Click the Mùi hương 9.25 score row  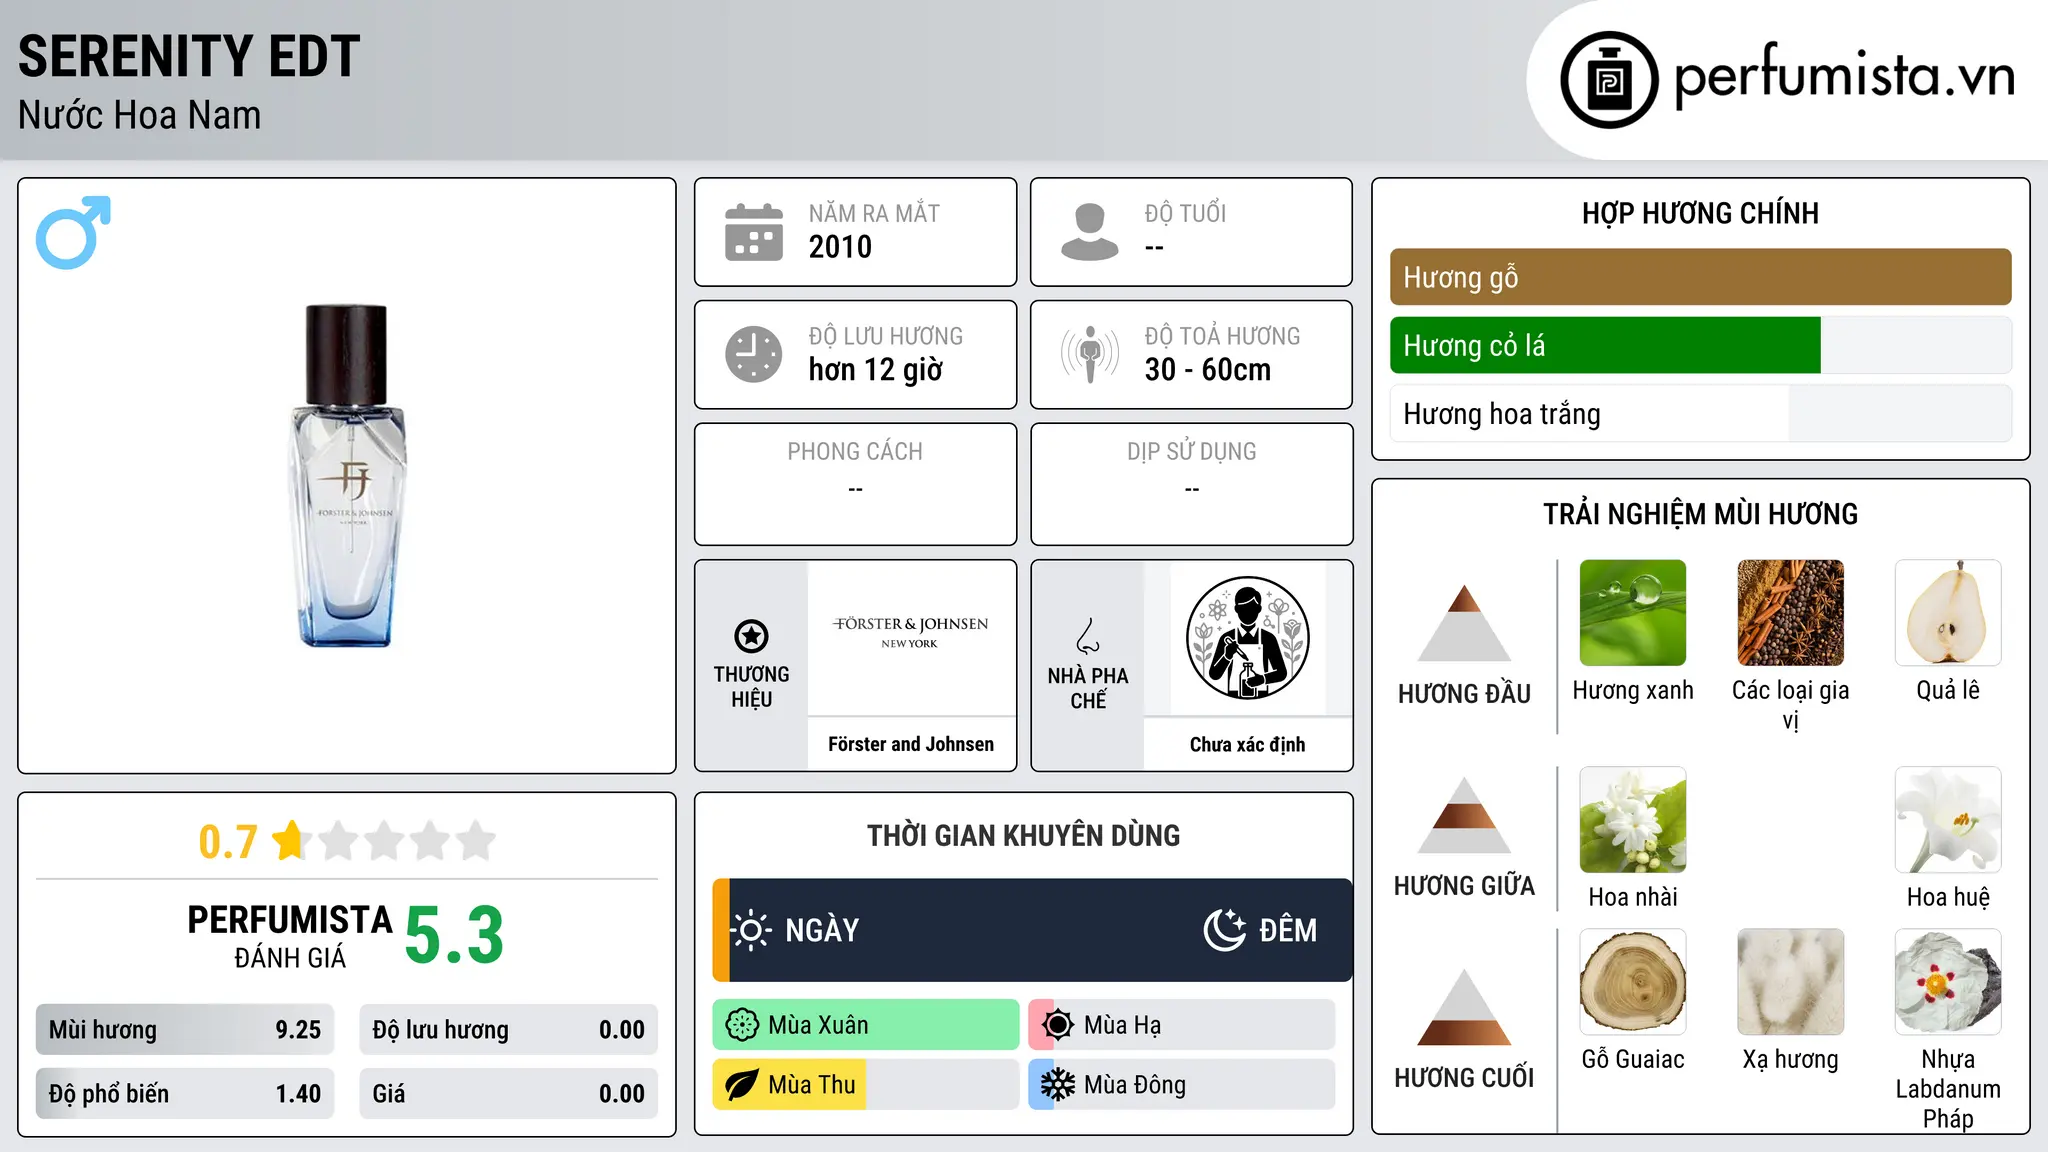[x=185, y=1030]
